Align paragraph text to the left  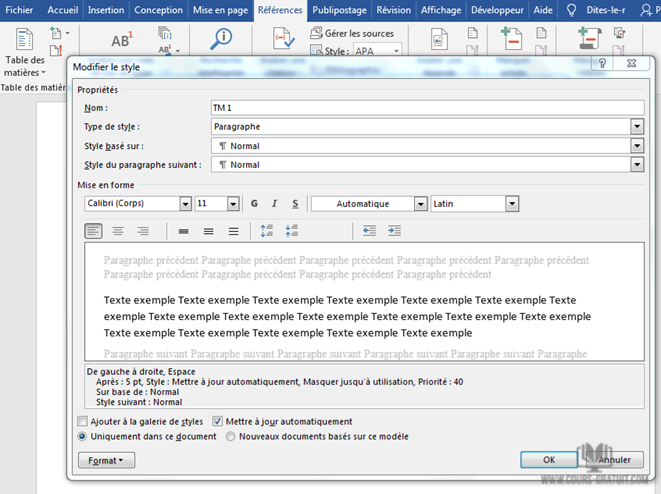pyautogui.click(x=93, y=231)
